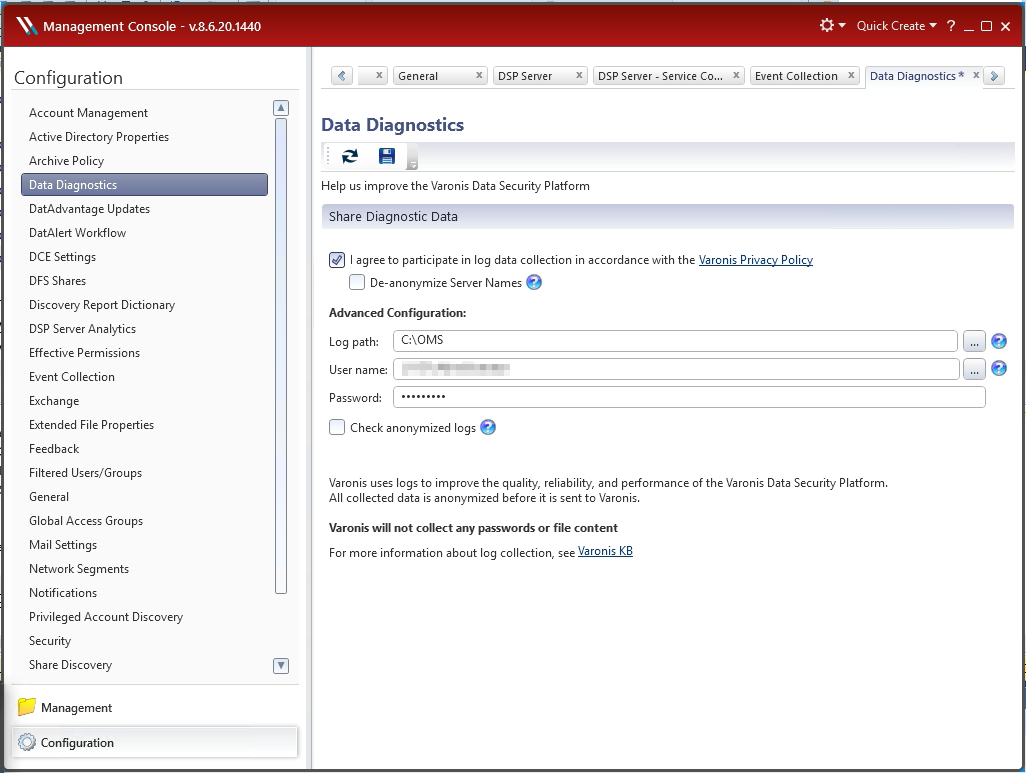Enable De-anonymize Server Names
The width and height of the screenshot is (1026, 773).
[x=357, y=282]
